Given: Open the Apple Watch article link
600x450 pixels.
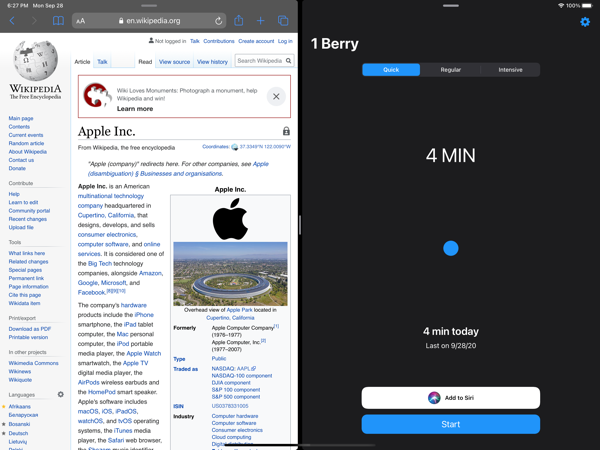Looking at the screenshot, I should [144, 353].
